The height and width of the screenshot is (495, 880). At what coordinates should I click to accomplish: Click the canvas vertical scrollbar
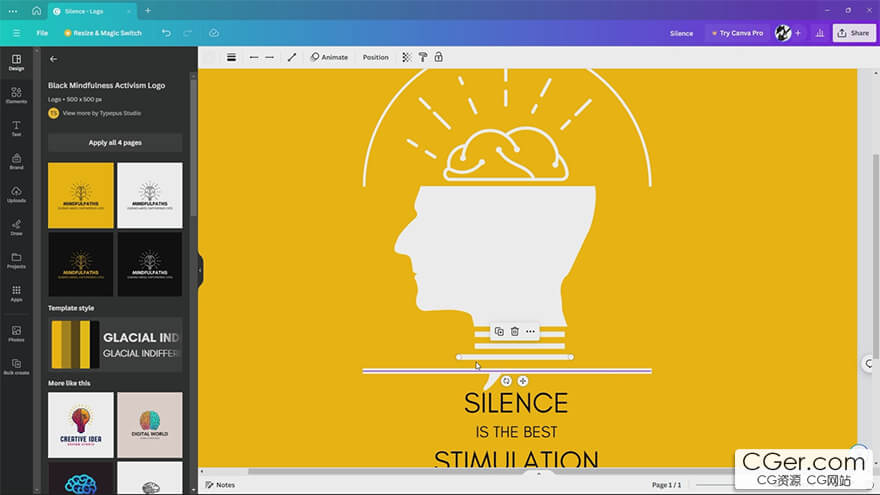[x=875, y=255]
